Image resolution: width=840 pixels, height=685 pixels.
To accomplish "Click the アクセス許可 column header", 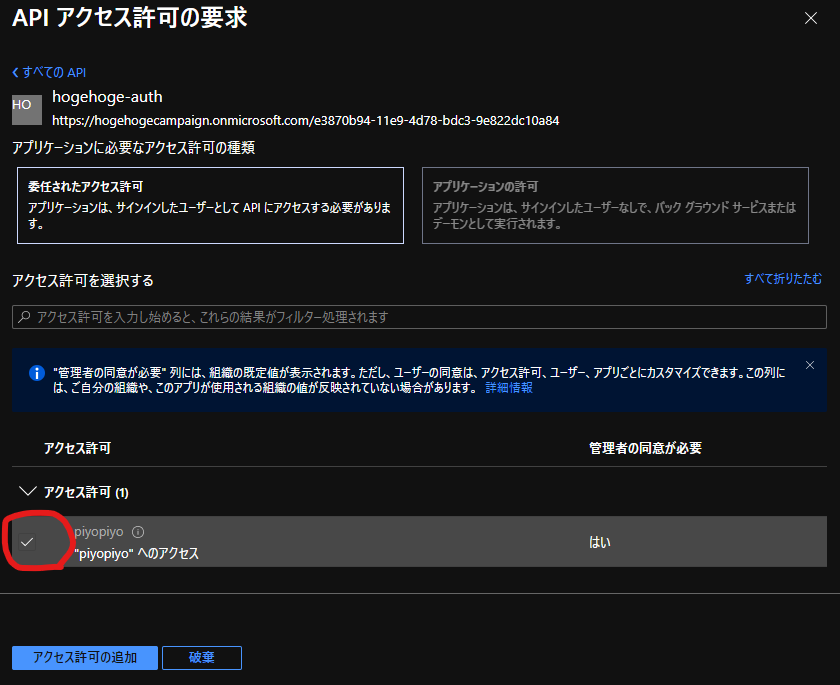I will [x=77, y=448].
